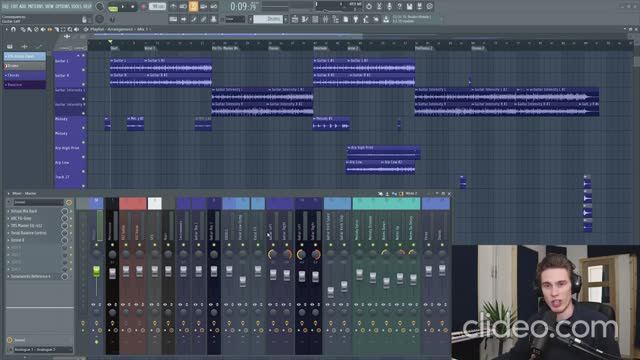Open the playlist view toolbar icon
The width and height of the screenshot is (640, 360).
[x=295, y=19]
